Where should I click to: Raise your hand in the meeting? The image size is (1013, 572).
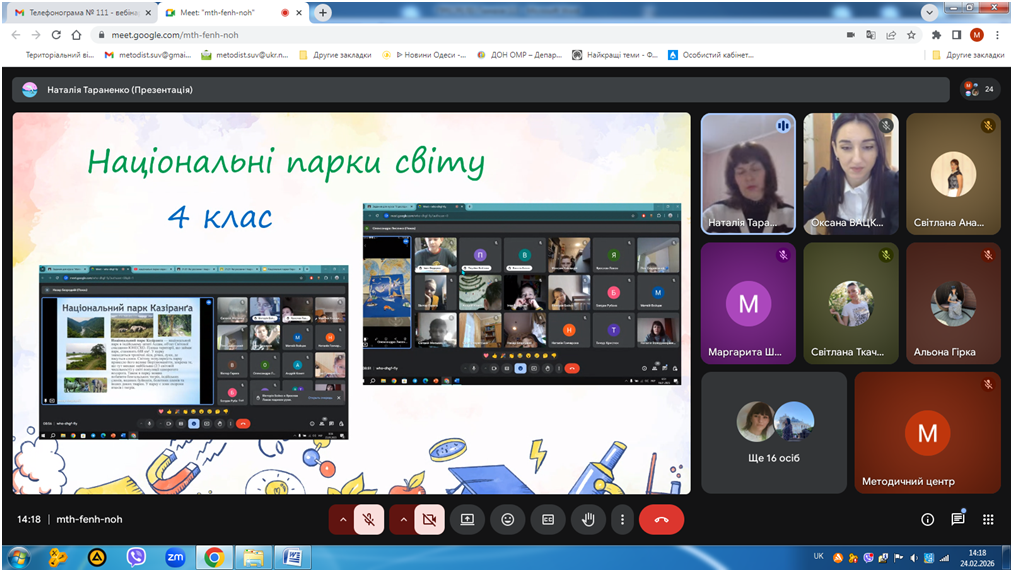click(588, 520)
